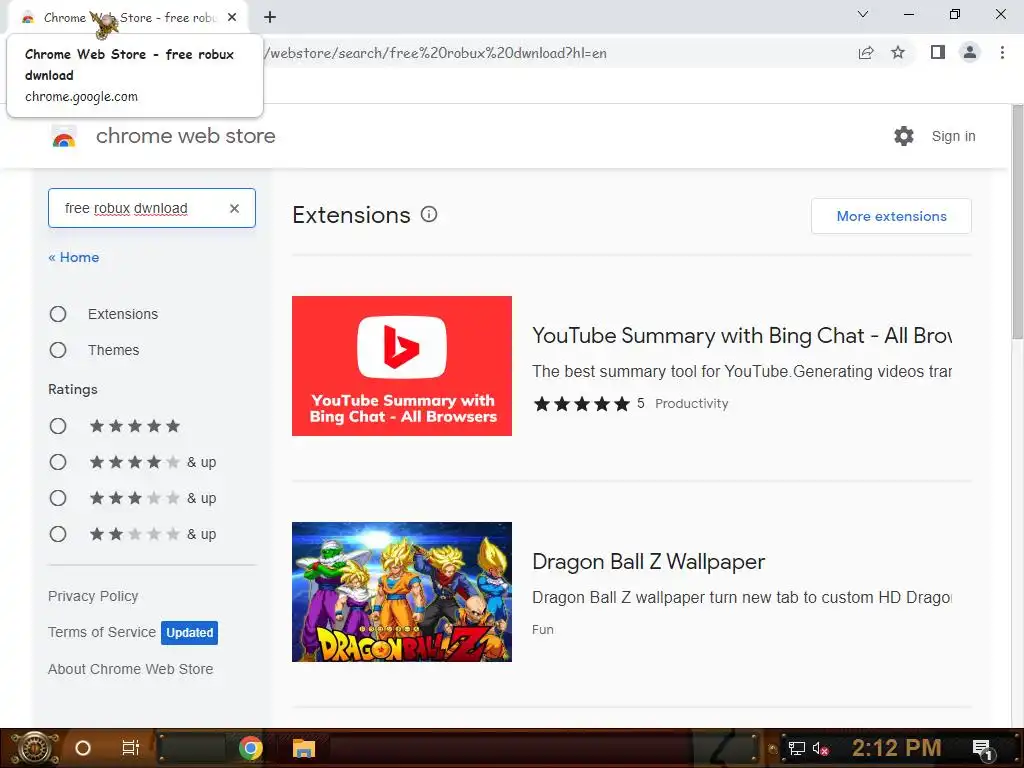
Task: Filter by five-star rating
Action: point(58,426)
